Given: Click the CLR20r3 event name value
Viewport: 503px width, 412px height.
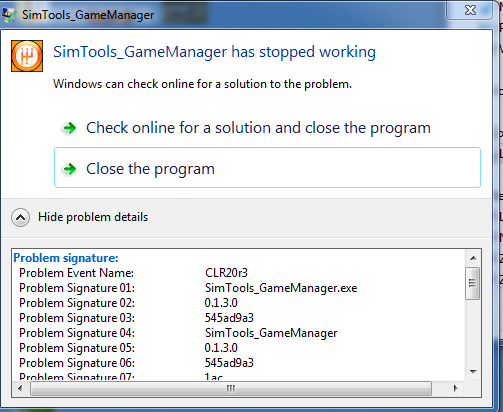Looking at the screenshot, I should click(226, 273).
